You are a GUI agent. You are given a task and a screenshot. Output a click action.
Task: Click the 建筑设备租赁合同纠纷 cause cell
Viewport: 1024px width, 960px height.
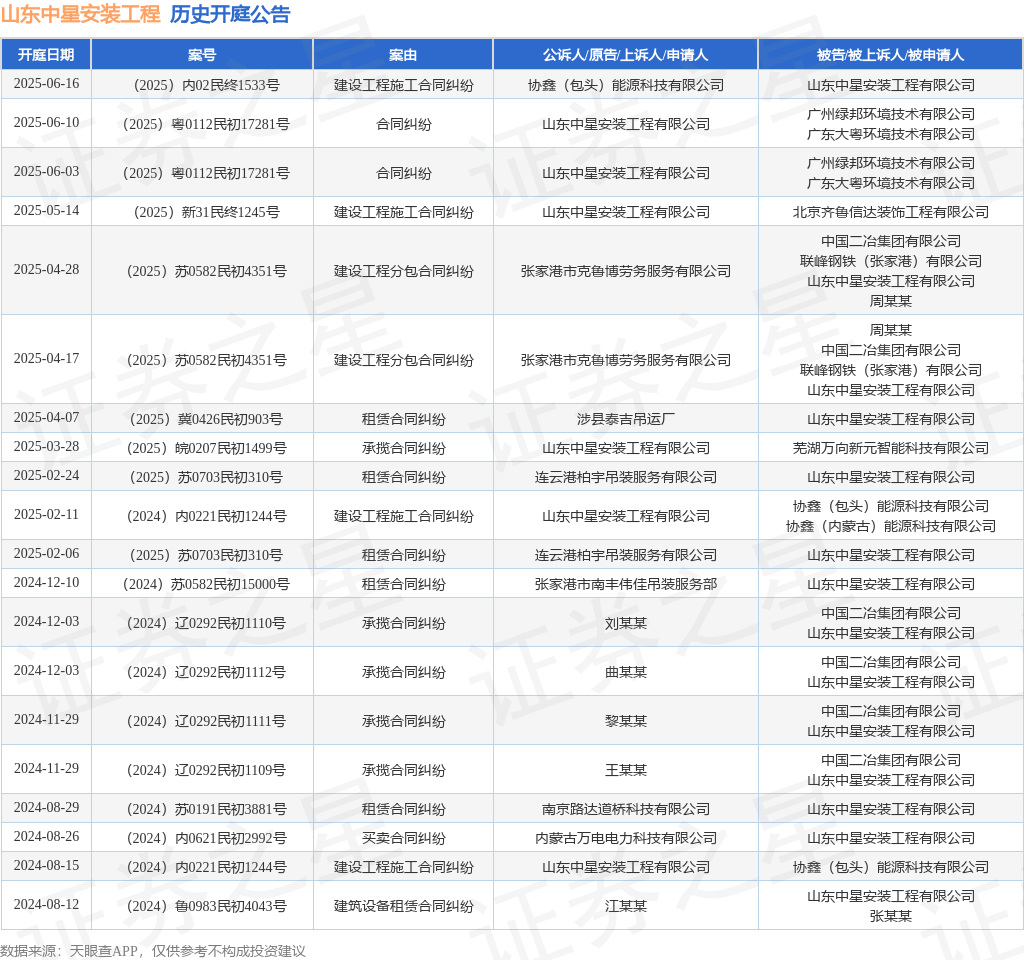pyautogui.click(x=404, y=906)
